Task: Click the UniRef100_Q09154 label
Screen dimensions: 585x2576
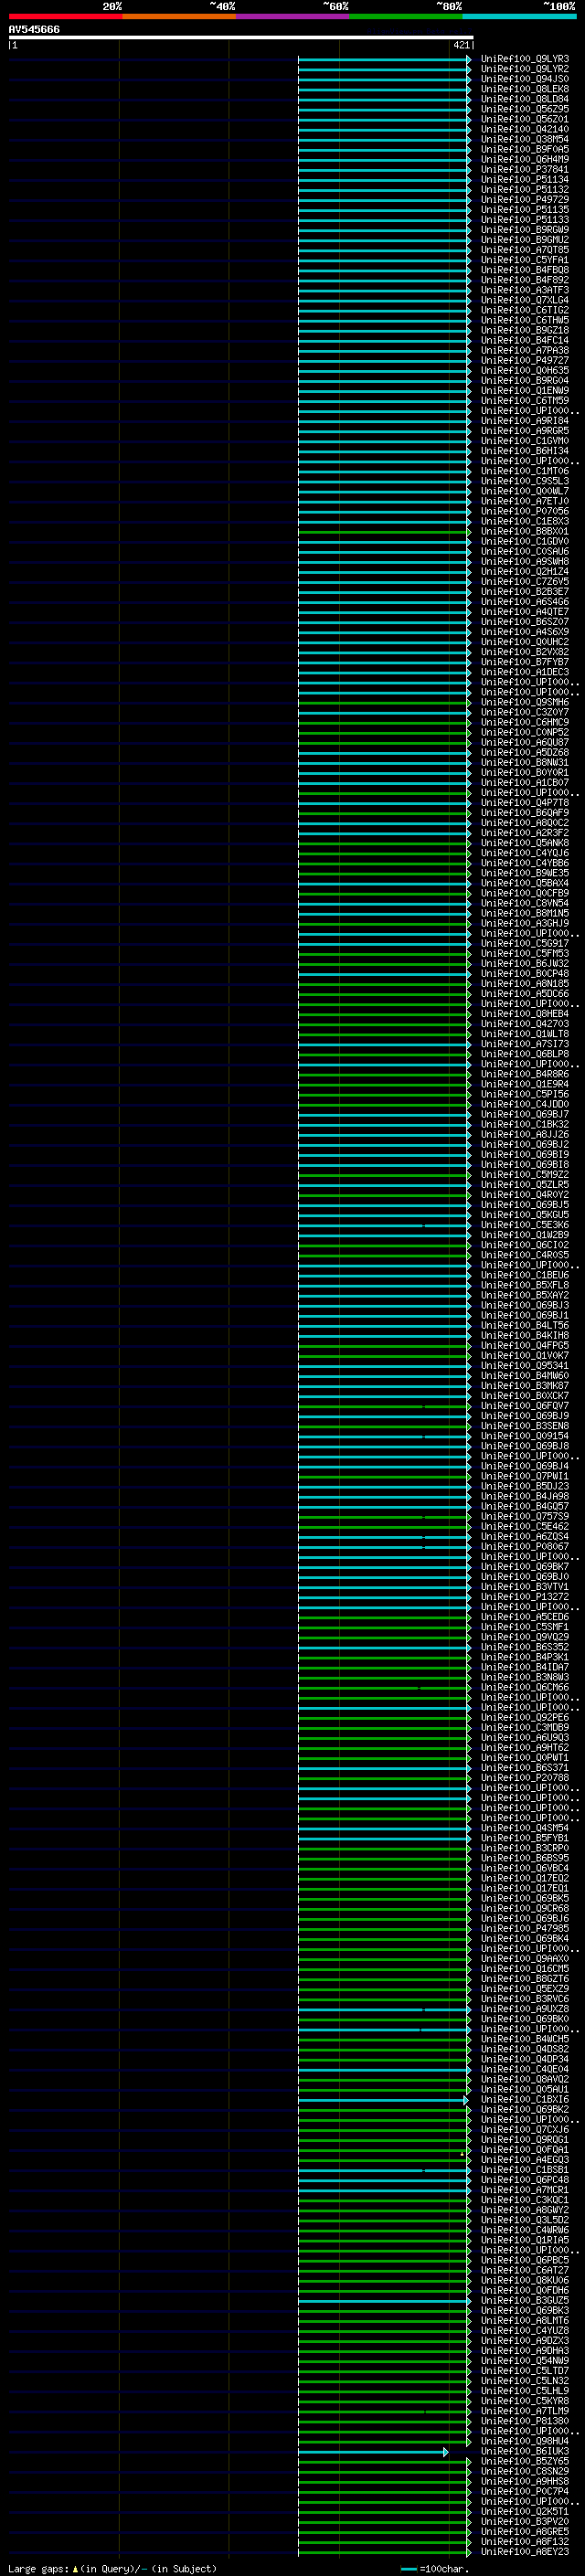Action: point(525,1435)
